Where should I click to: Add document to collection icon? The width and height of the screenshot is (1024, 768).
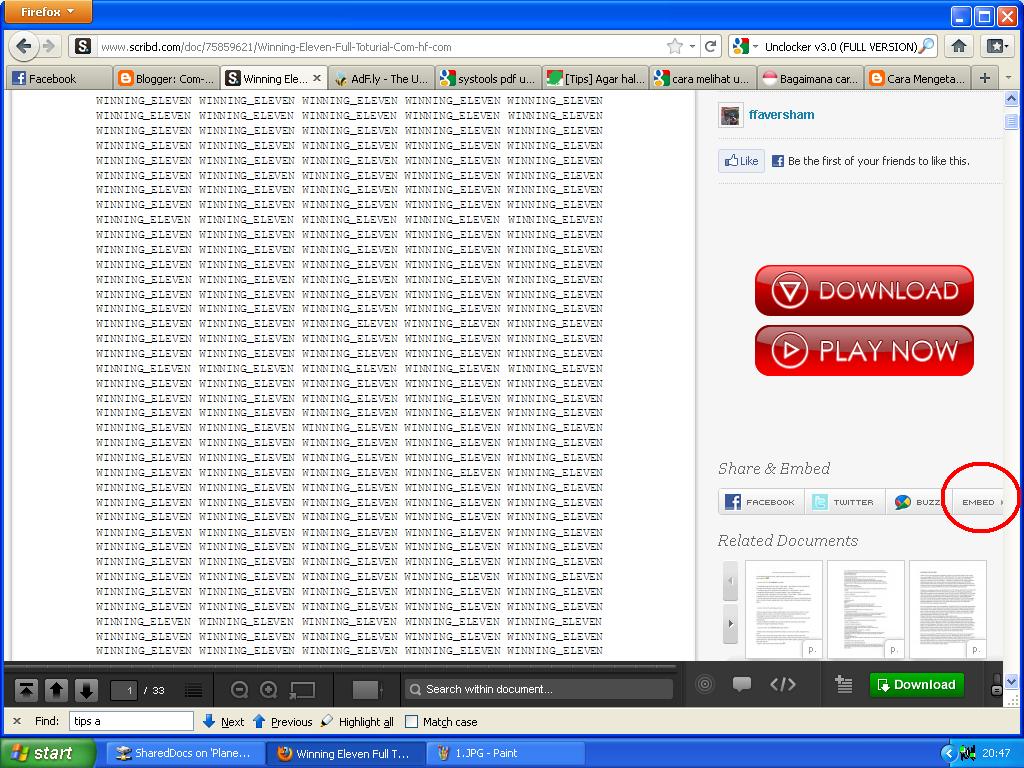(x=844, y=684)
